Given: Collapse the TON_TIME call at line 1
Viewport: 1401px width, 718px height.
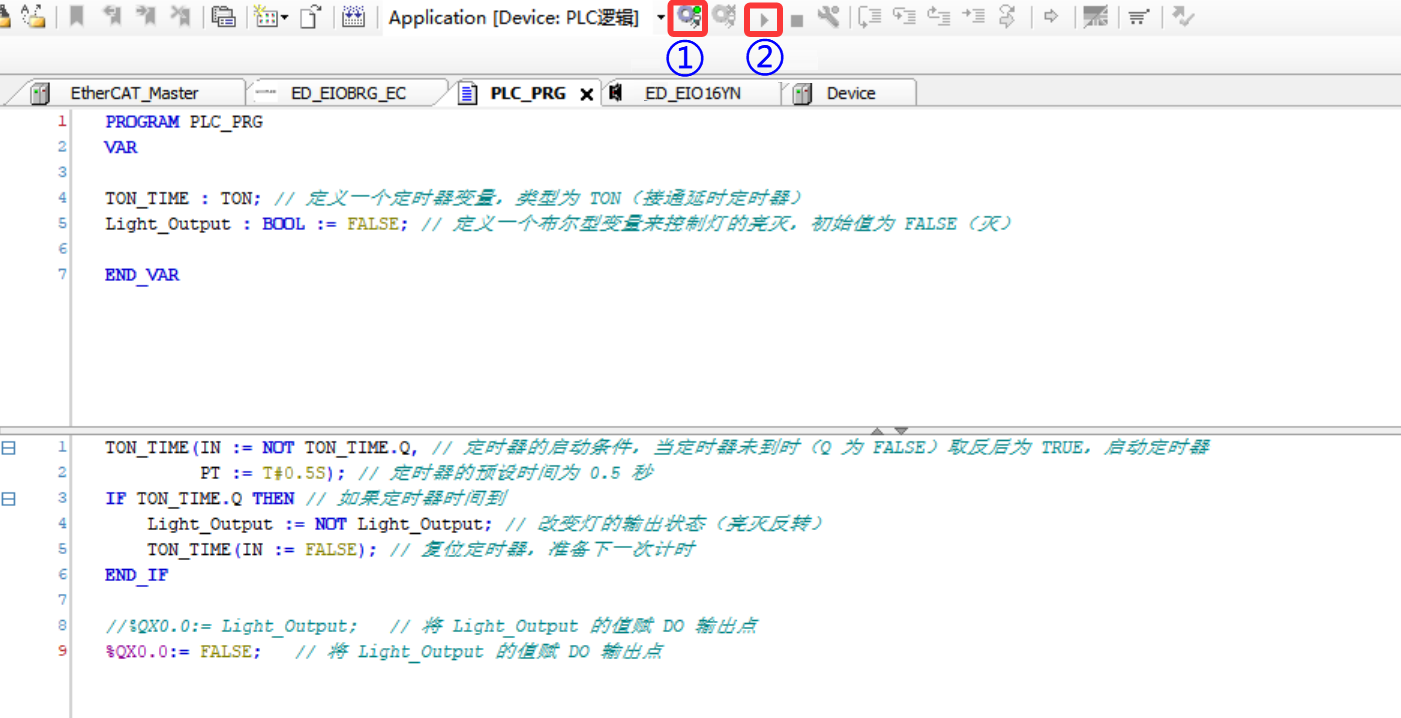Looking at the screenshot, I should coord(9,448).
